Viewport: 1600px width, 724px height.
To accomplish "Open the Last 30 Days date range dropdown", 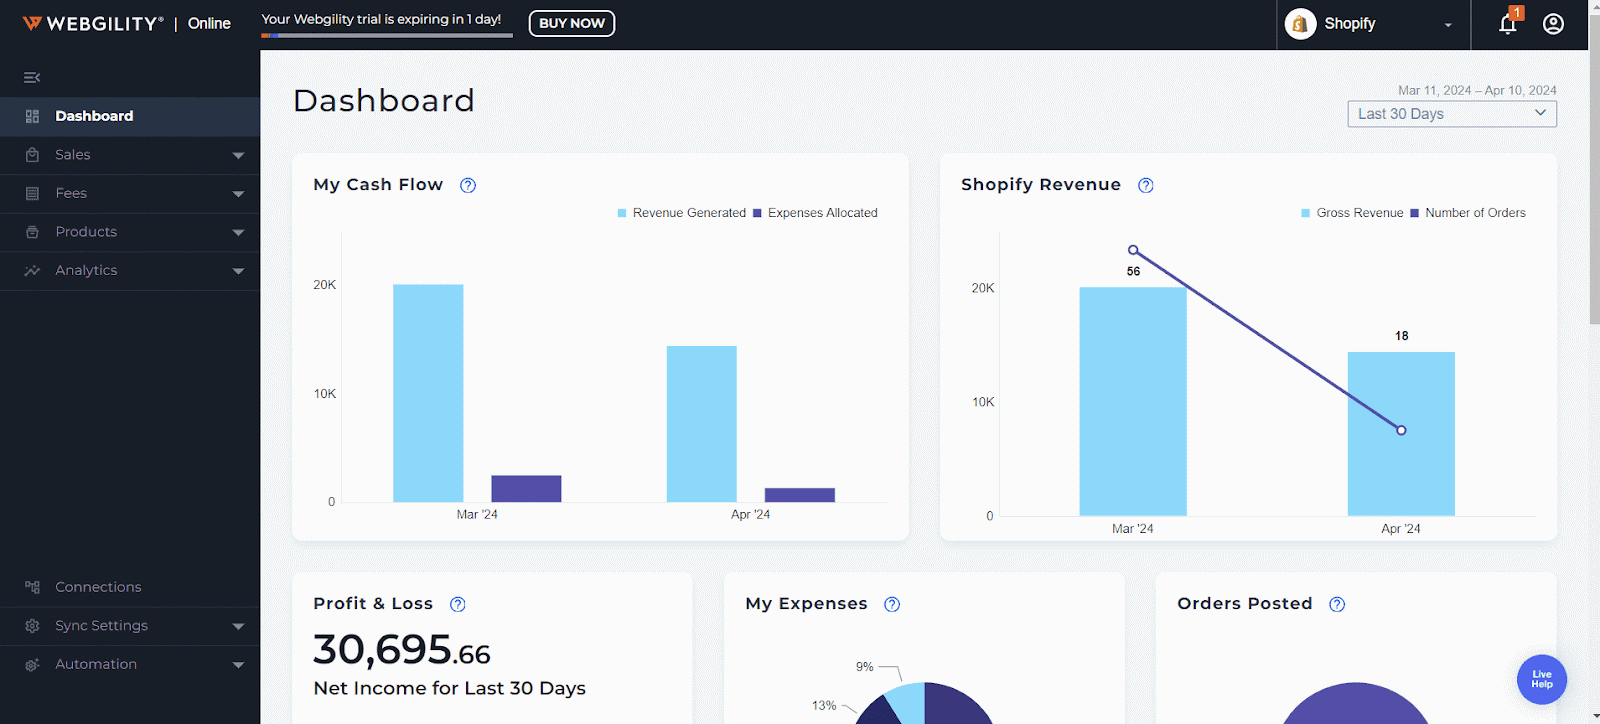I will 1451,114.
